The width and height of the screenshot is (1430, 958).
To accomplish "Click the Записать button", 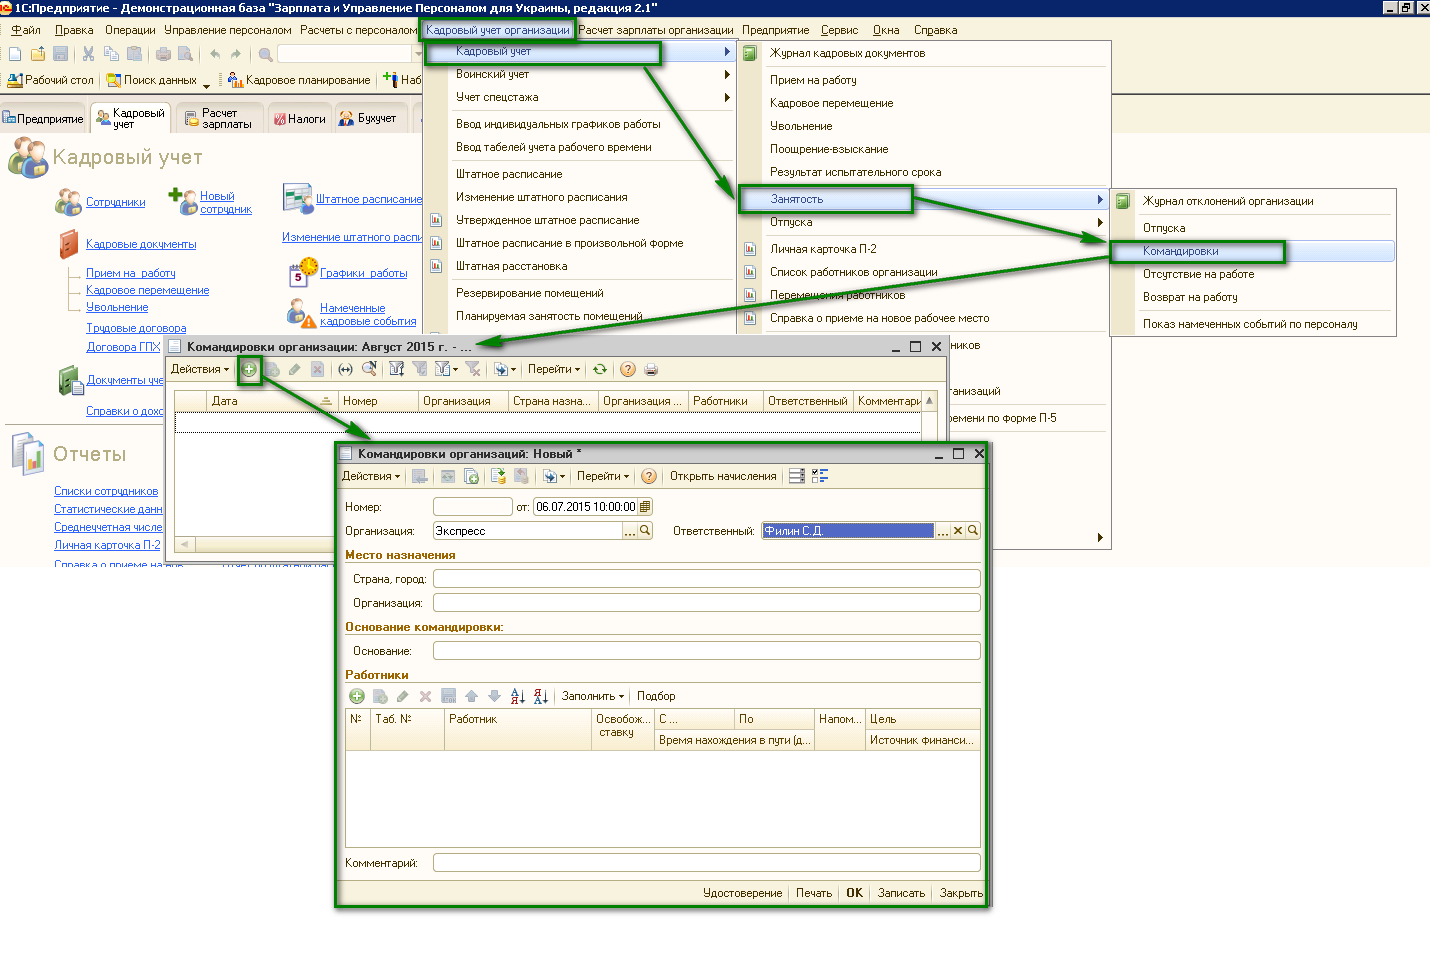I will 901,893.
